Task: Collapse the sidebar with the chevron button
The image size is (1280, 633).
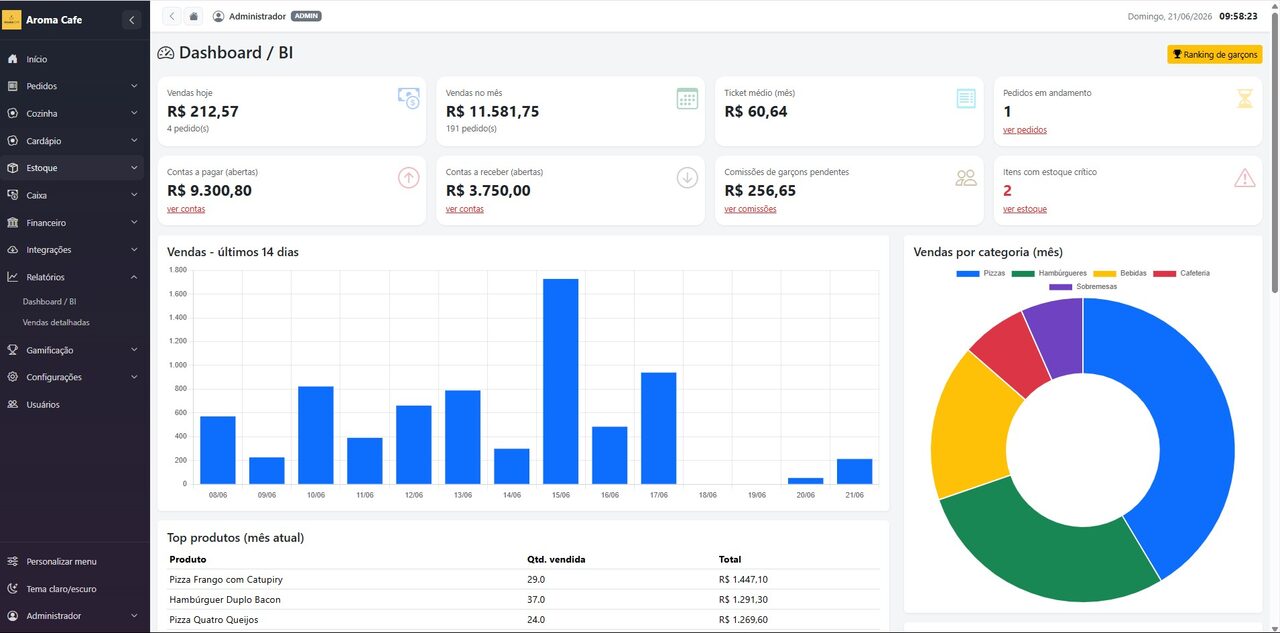Action: click(x=132, y=20)
